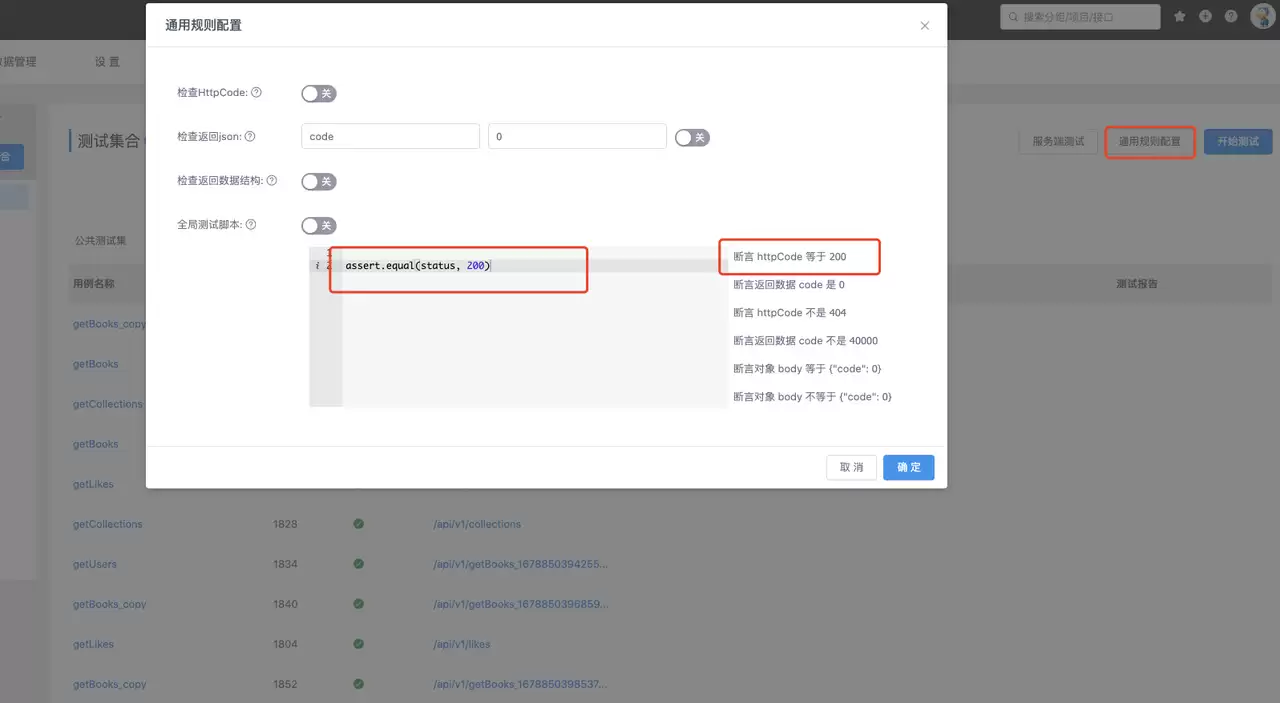1280x703 pixels.
Task: Enable the 全局测试脚本 switch
Action: 319,225
